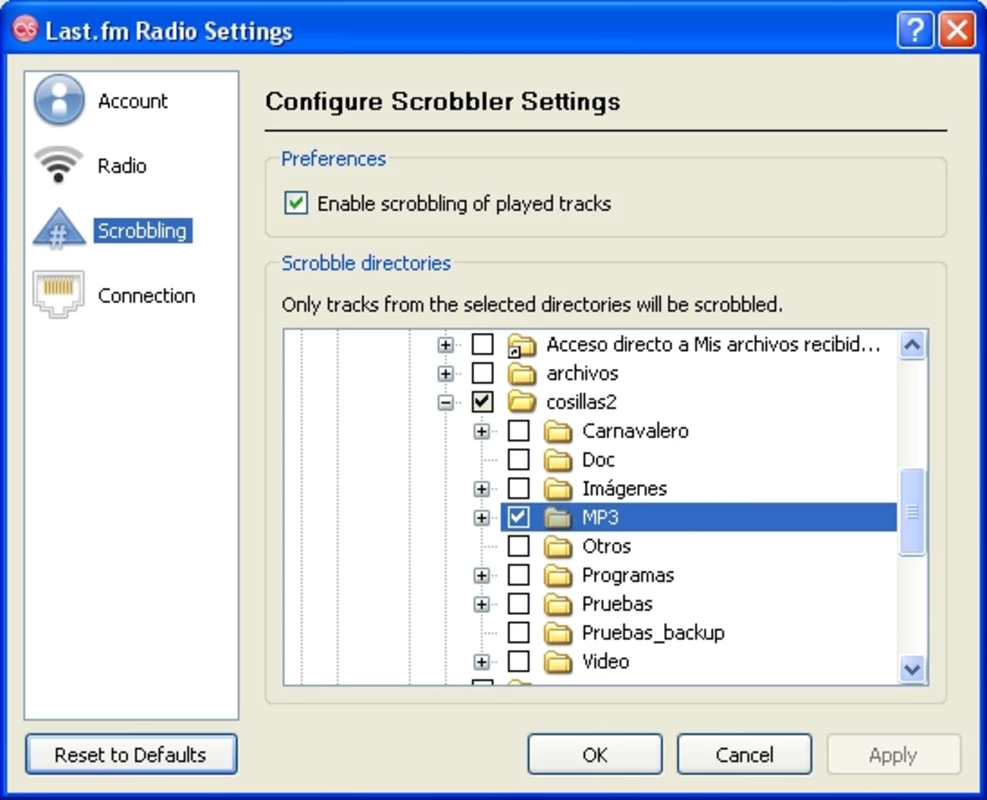987x800 pixels.
Task: Click the Help question mark button
Action: tap(915, 30)
